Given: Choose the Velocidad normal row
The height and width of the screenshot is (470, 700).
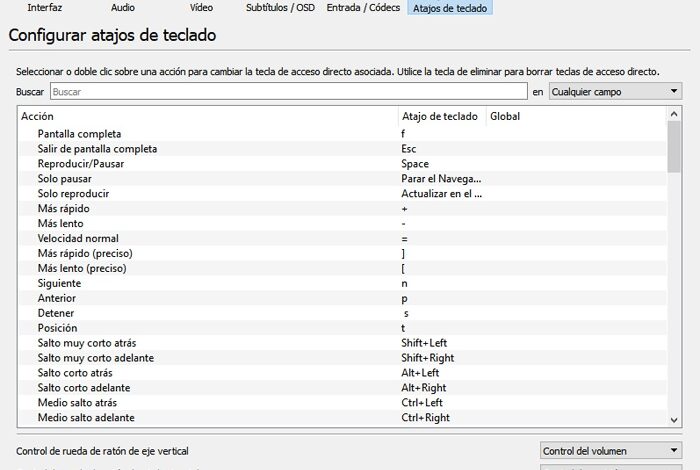Looking at the screenshot, I should (x=78, y=238).
